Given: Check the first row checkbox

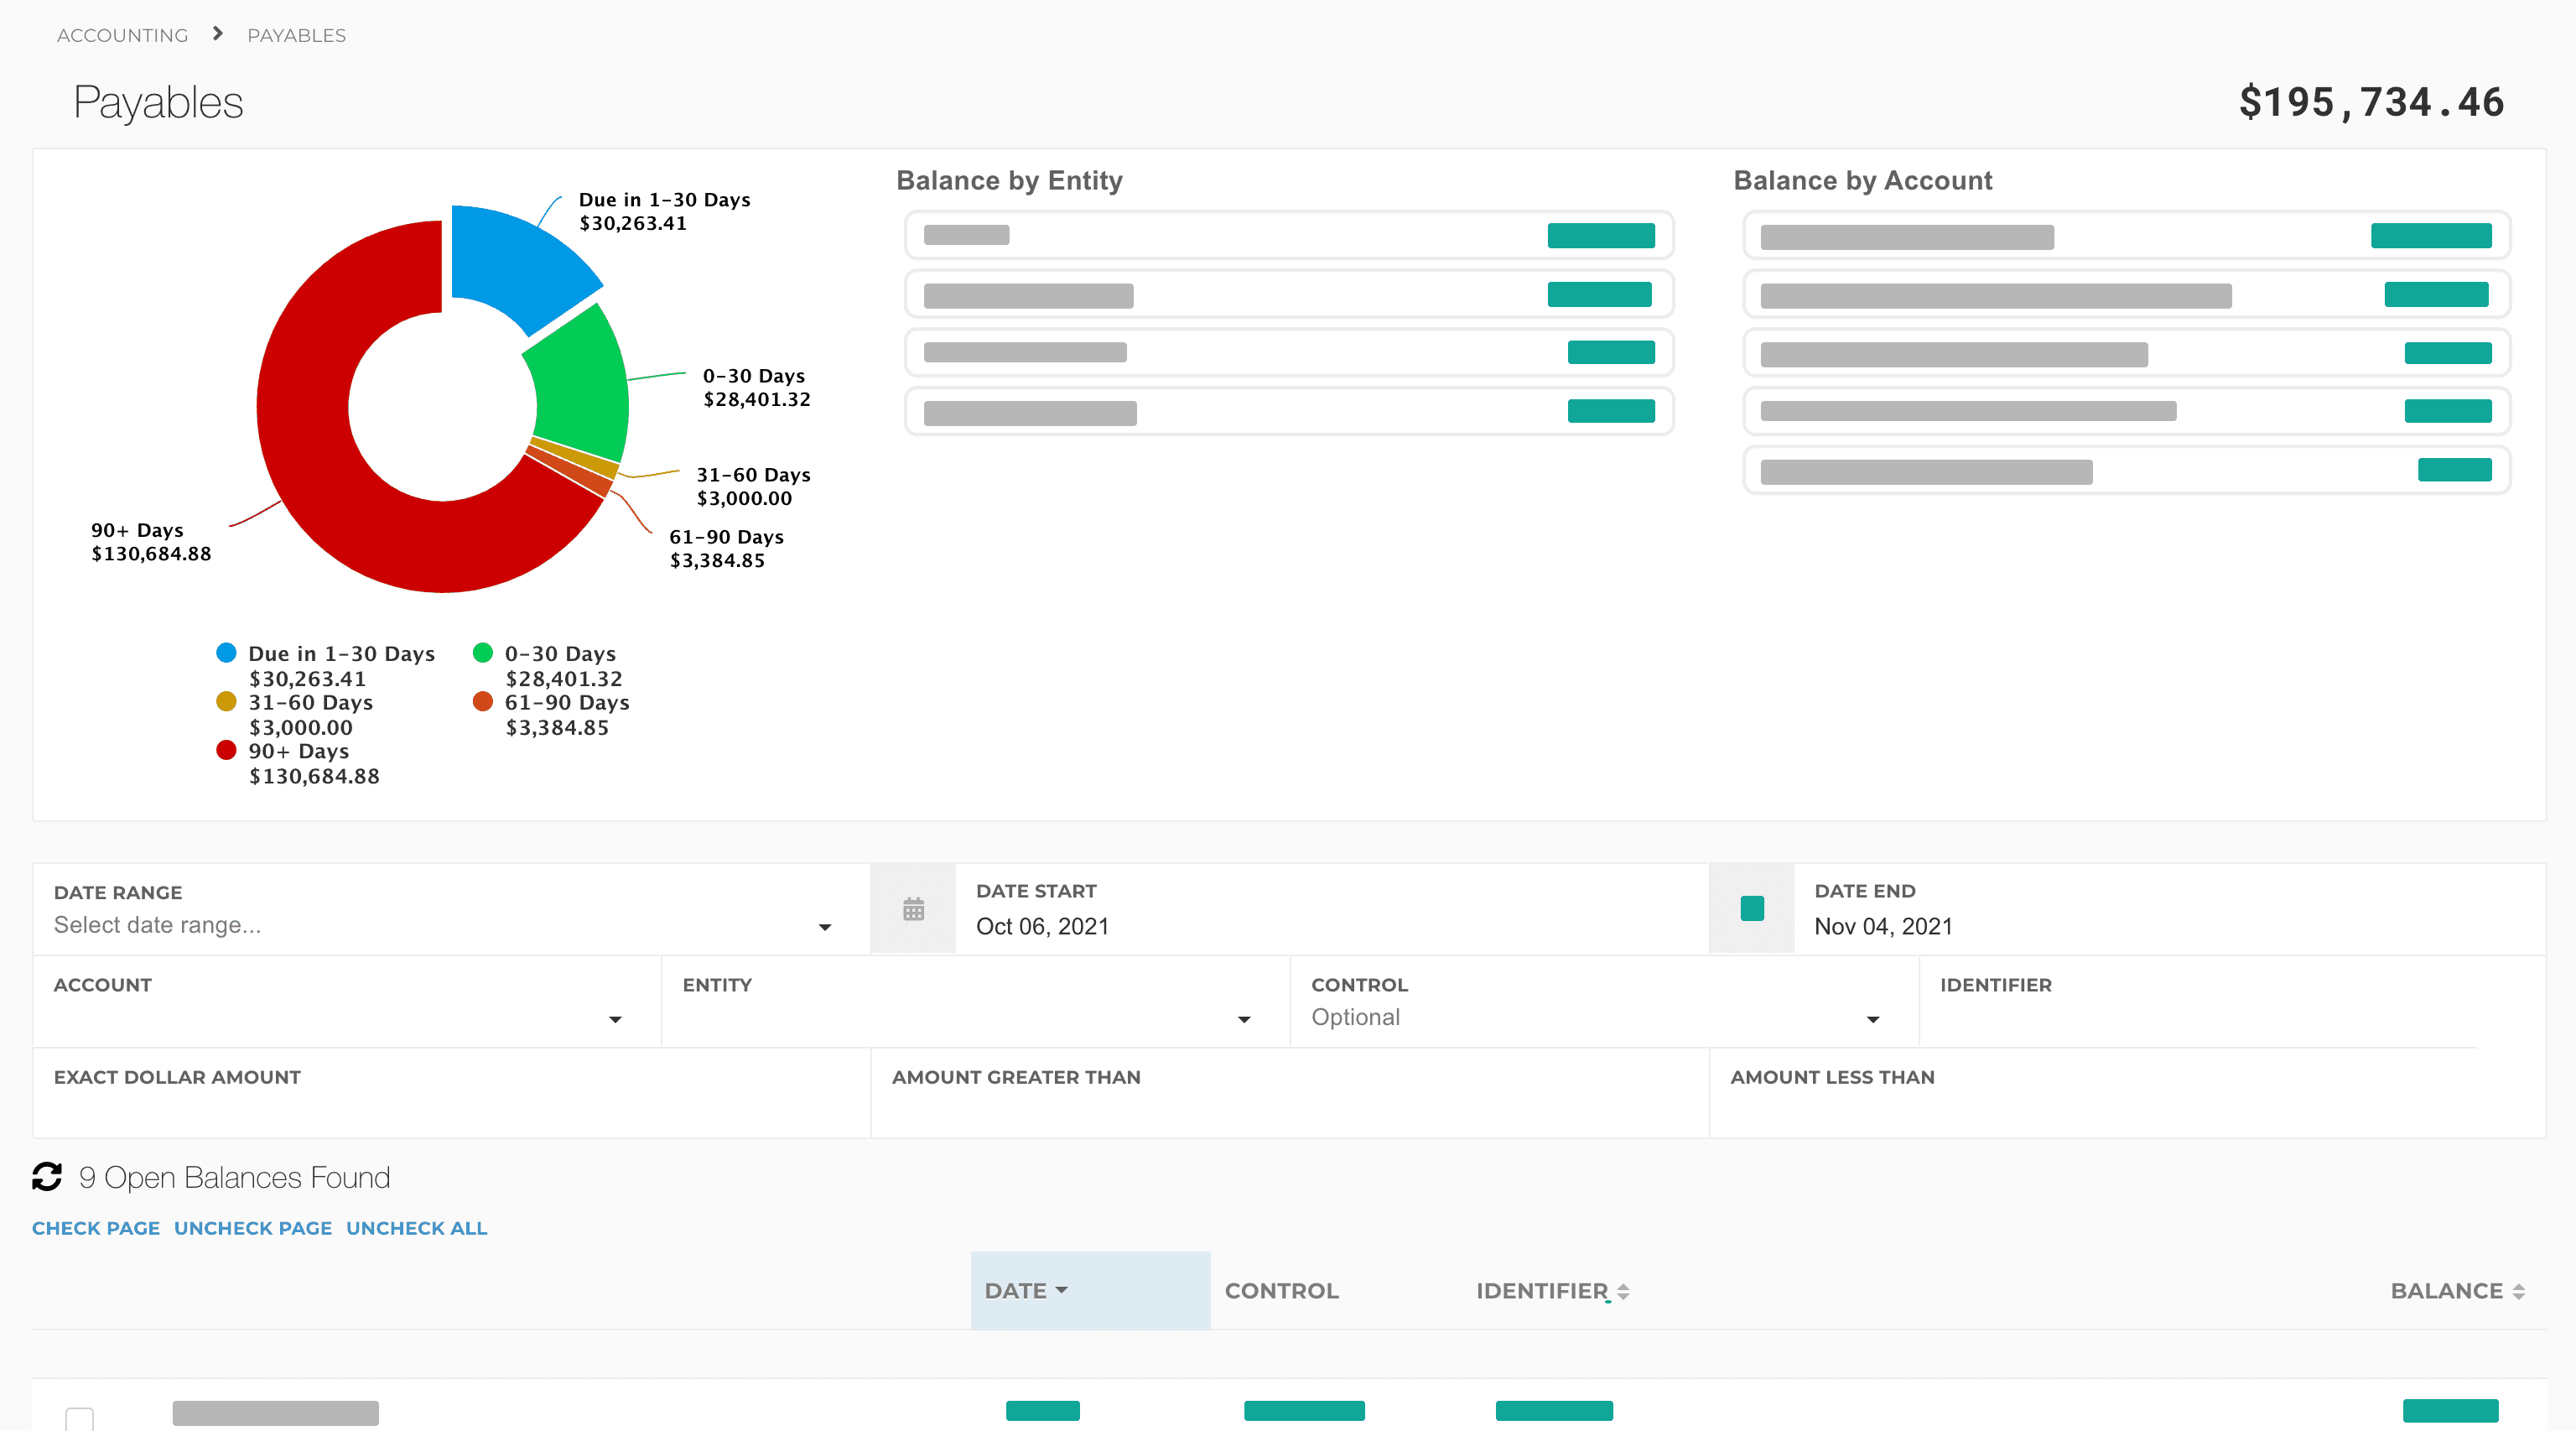Looking at the screenshot, I should point(79,1418).
